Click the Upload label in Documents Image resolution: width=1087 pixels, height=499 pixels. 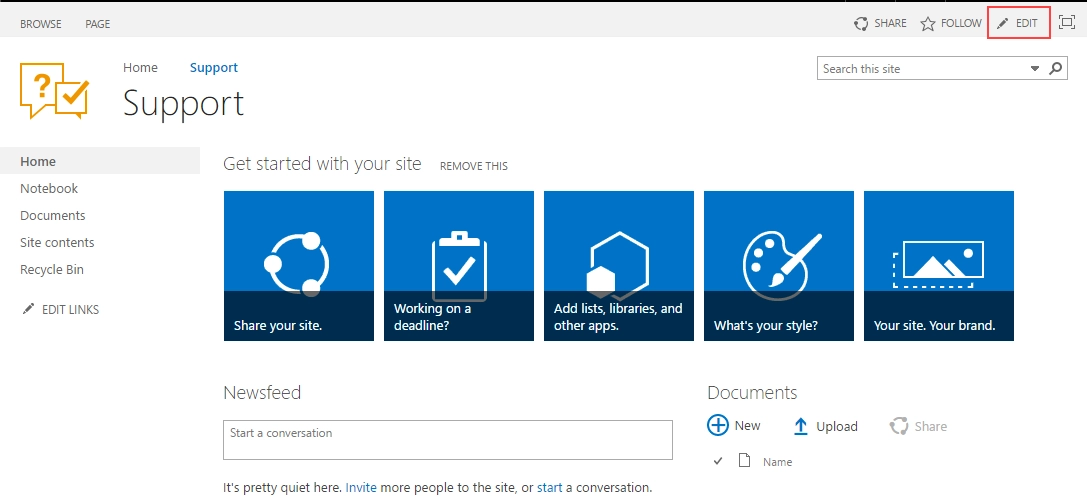coord(837,427)
